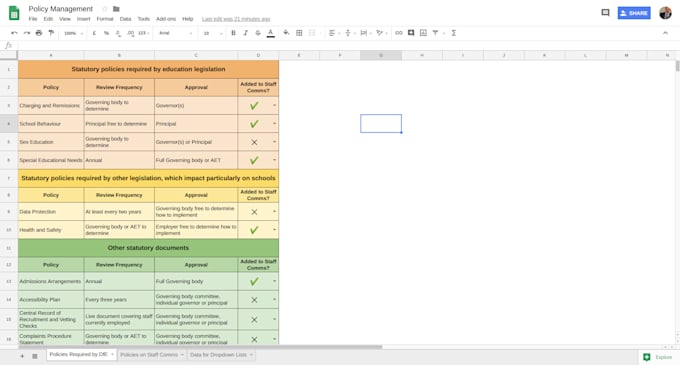
Task: Select the Admissions Arrangements cell
Action: pos(51,281)
